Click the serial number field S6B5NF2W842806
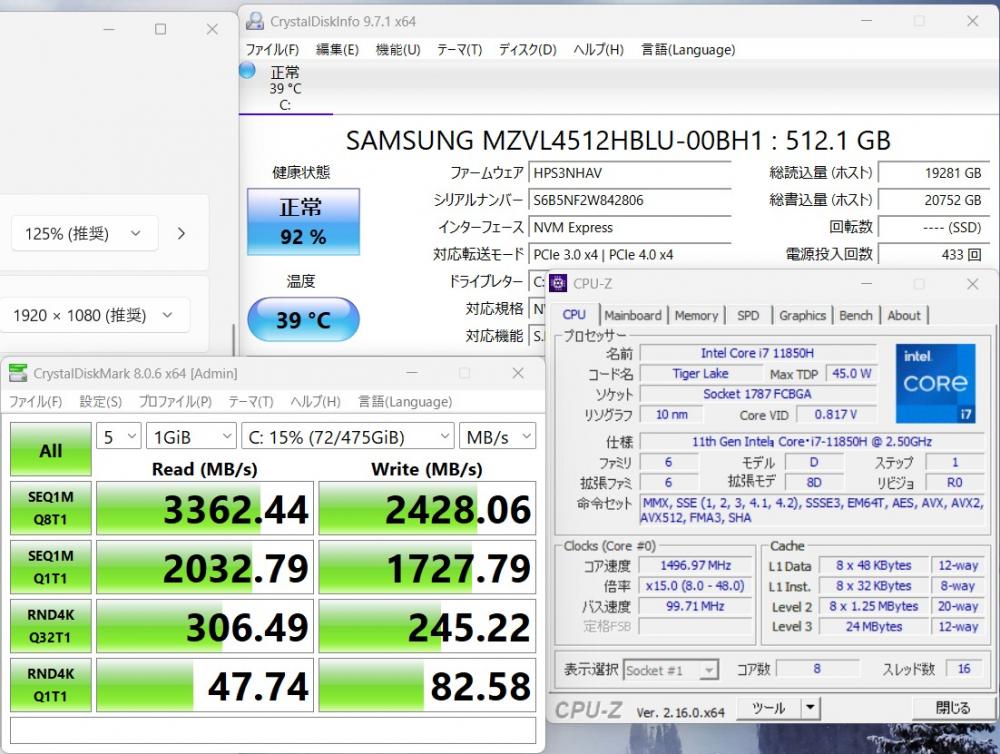 pyautogui.click(x=630, y=200)
